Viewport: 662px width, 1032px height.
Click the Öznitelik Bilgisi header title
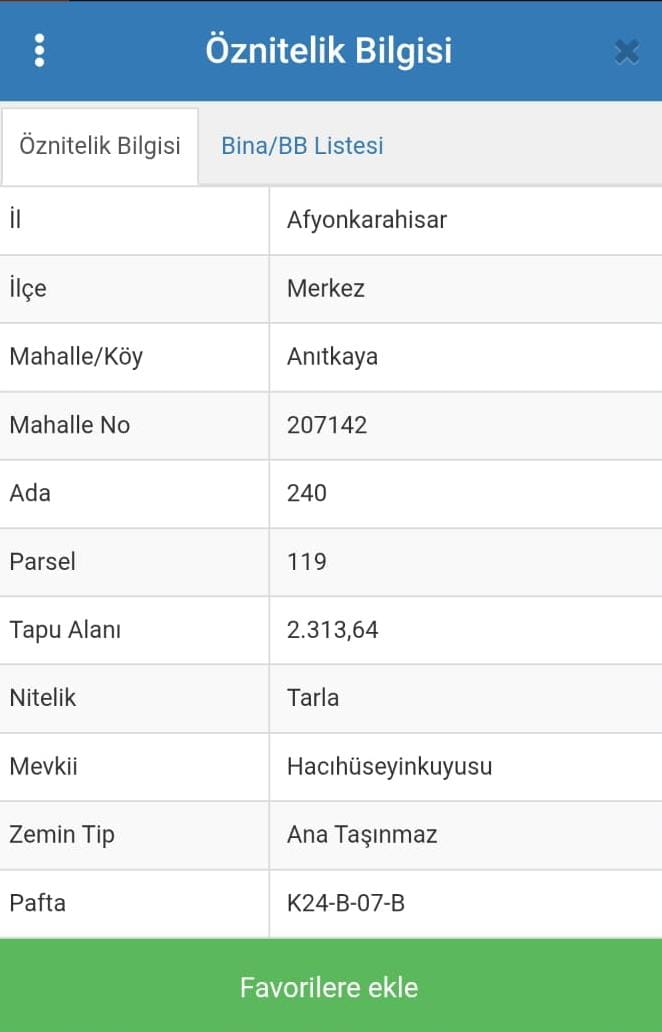click(x=329, y=51)
